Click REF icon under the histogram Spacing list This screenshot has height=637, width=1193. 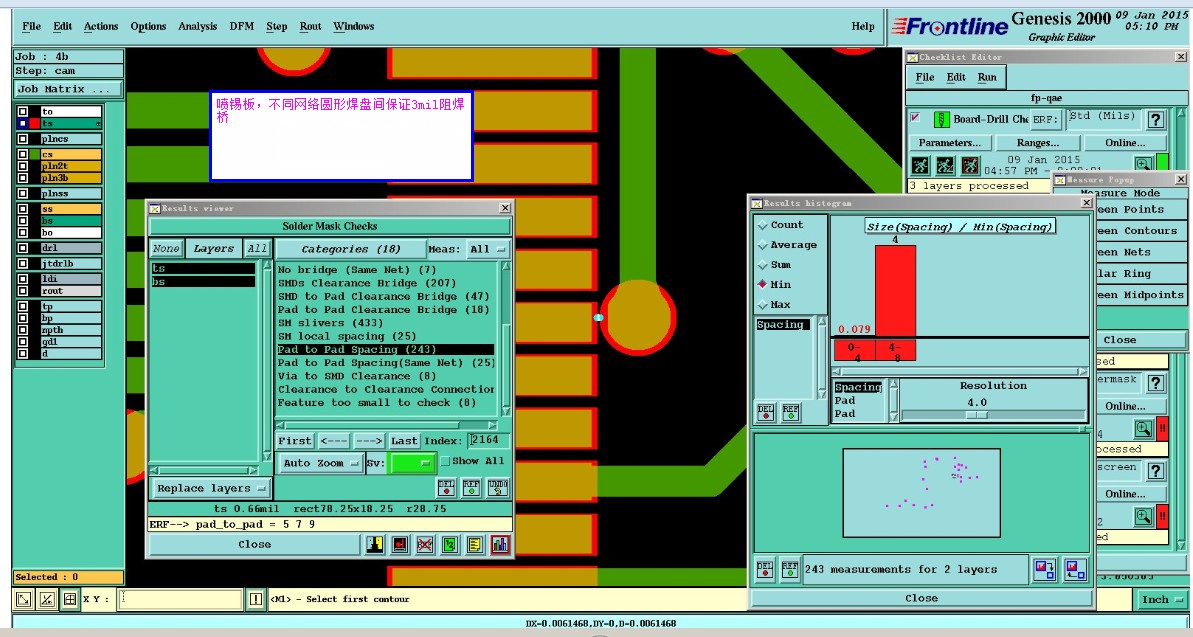pyautogui.click(x=791, y=412)
